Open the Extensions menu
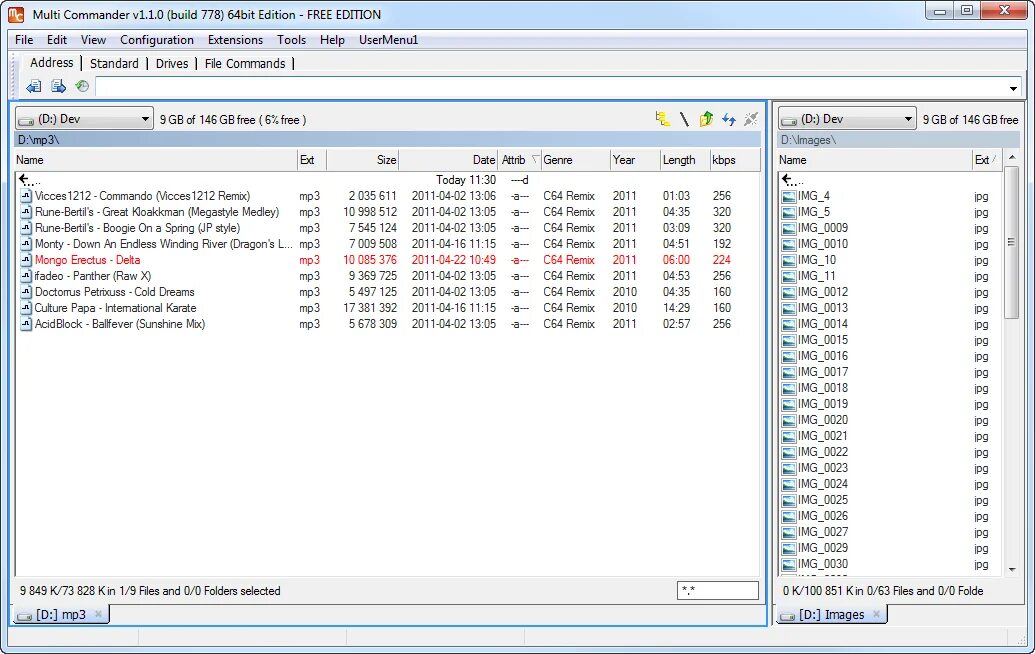1035x654 pixels. coord(235,40)
